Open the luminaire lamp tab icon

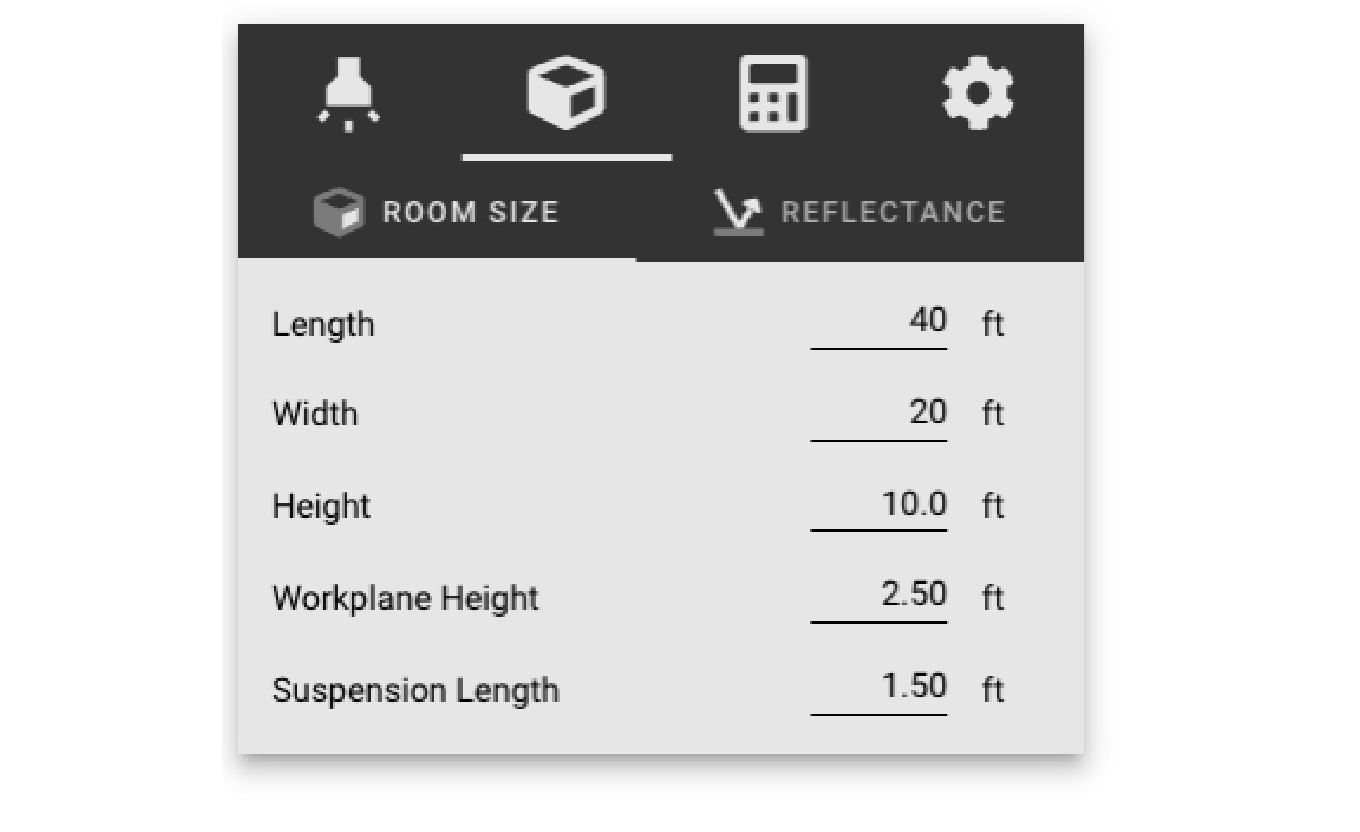click(348, 94)
